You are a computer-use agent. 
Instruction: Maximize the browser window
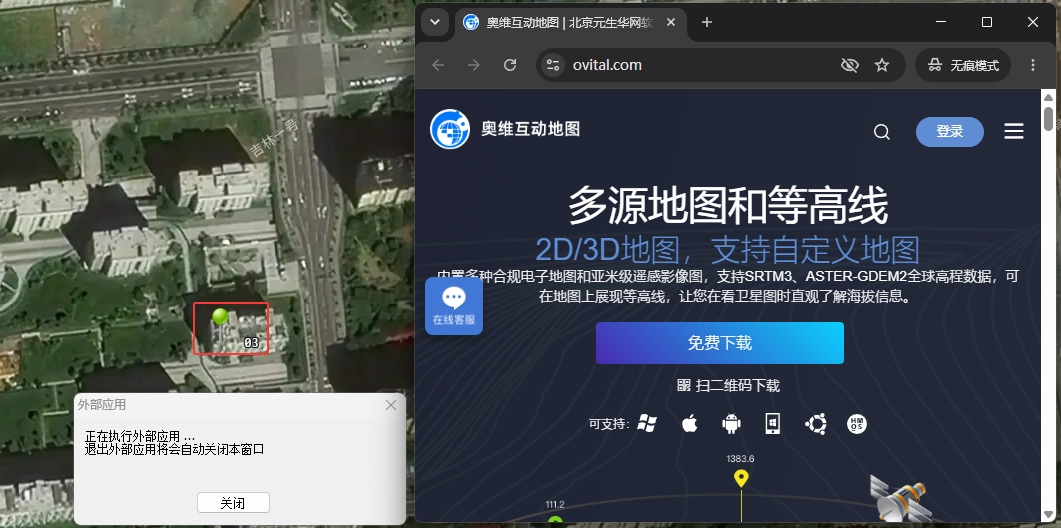tap(987, 22)
